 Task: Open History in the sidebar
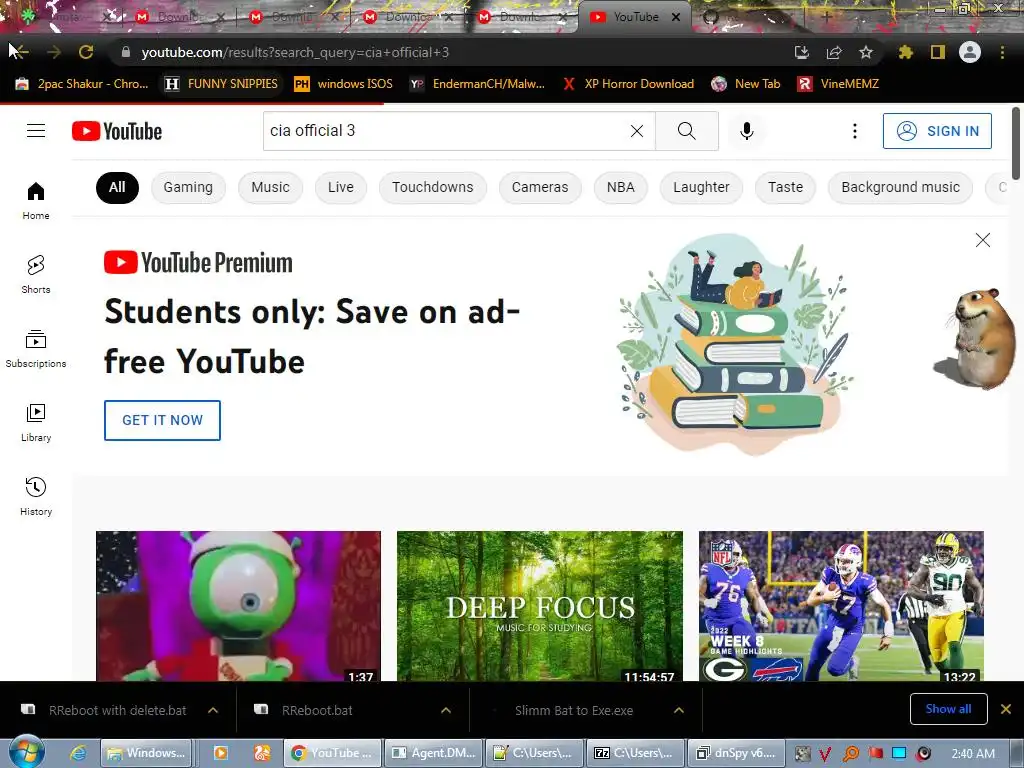tap(36, 496)
